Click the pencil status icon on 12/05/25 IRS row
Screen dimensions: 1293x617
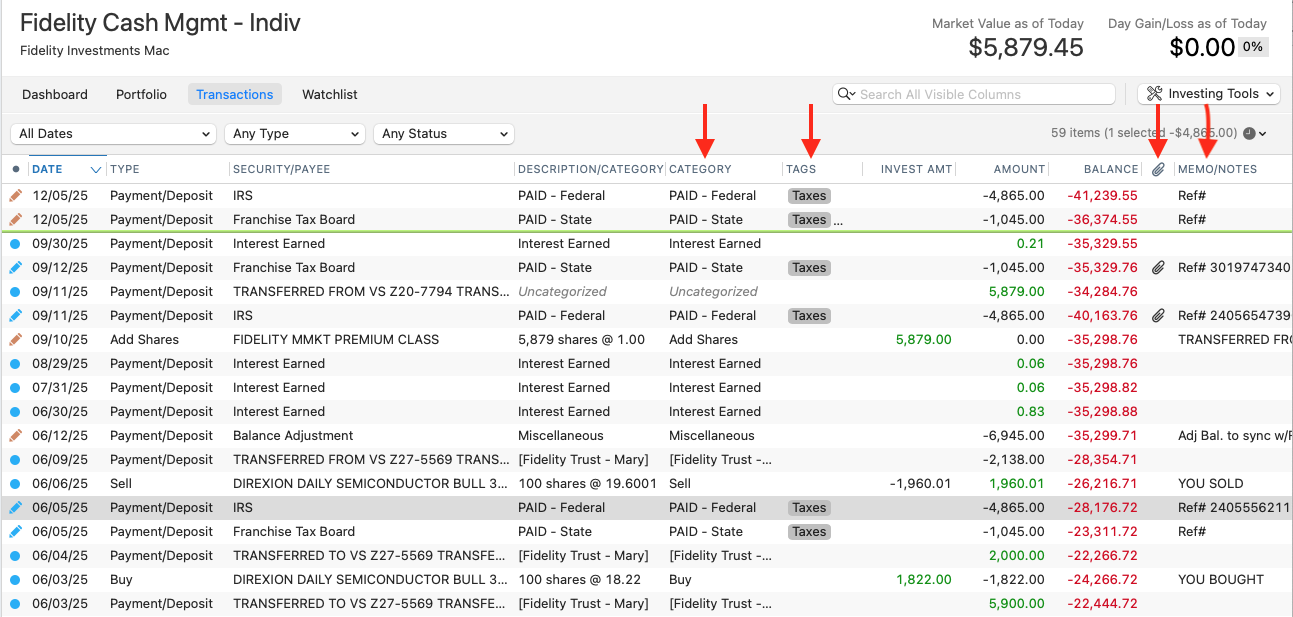pos(15,196)
